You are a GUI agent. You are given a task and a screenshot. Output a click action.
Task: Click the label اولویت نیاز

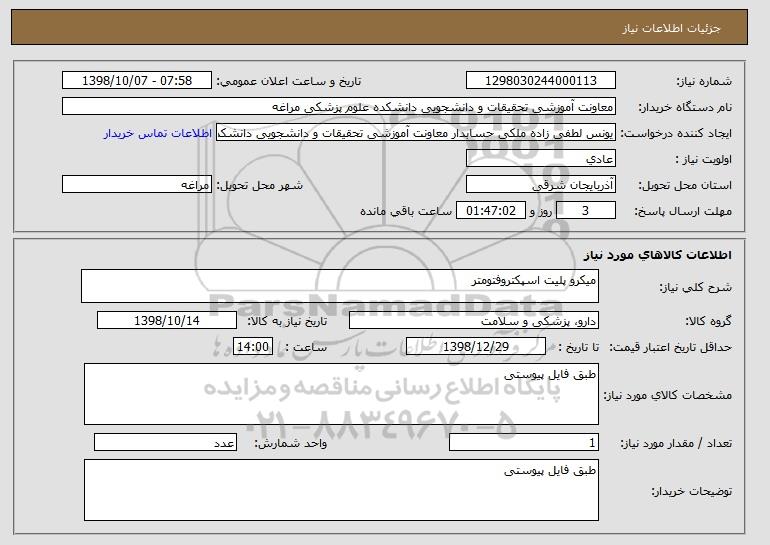703,159
